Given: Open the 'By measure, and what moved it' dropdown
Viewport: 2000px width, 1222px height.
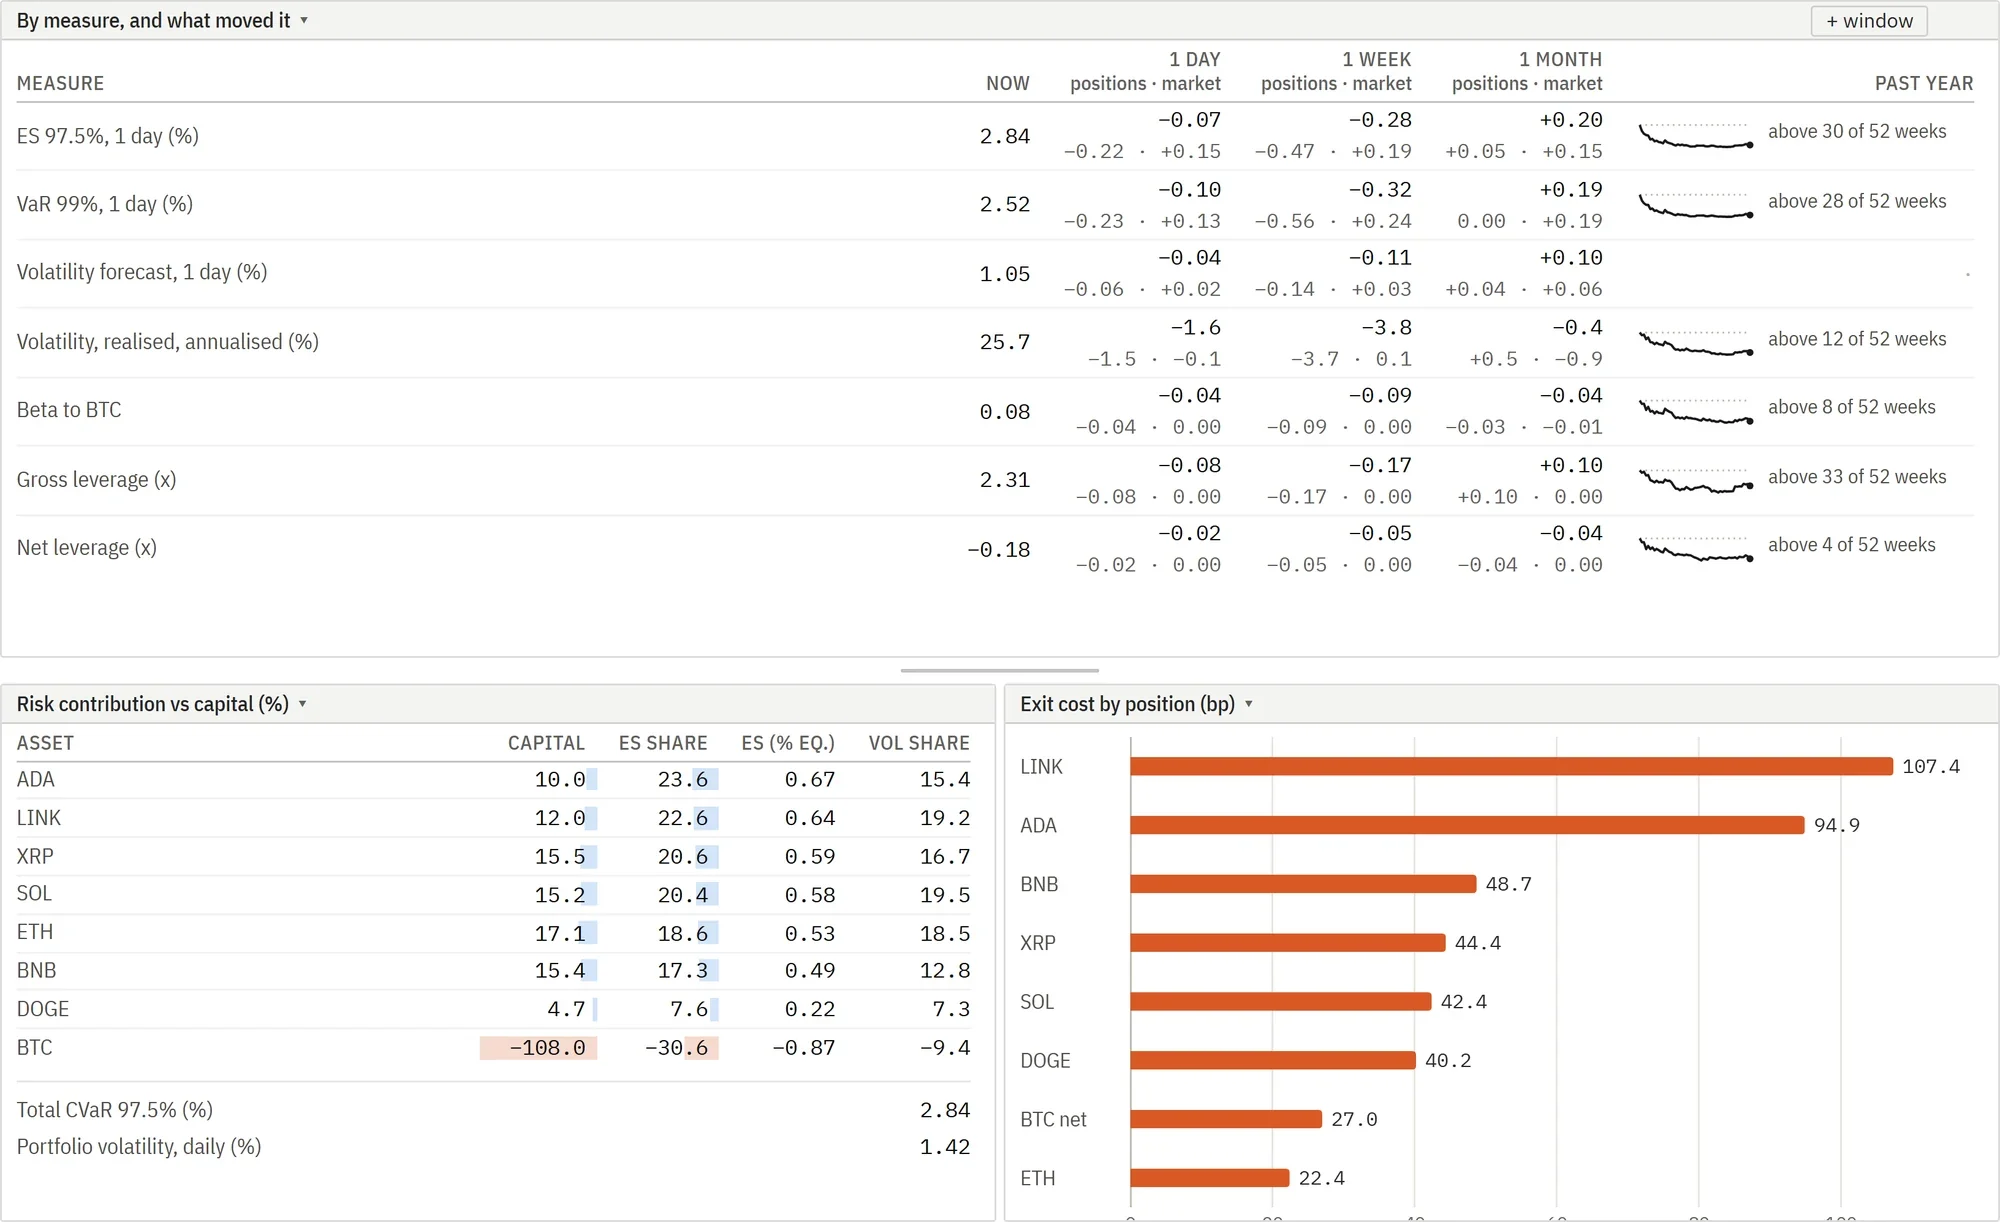Looking at the screenshot, I should click(162, 20).
